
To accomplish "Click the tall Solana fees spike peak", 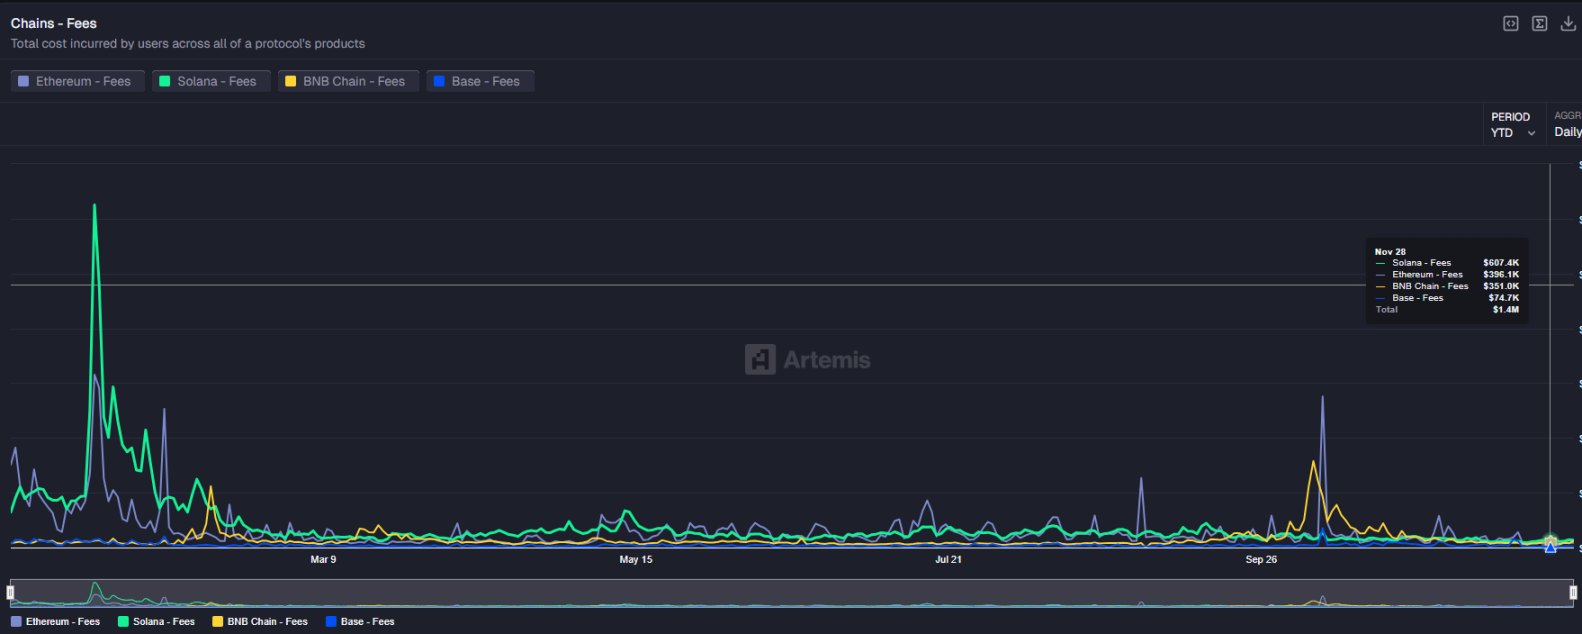I will coord(95,206).
